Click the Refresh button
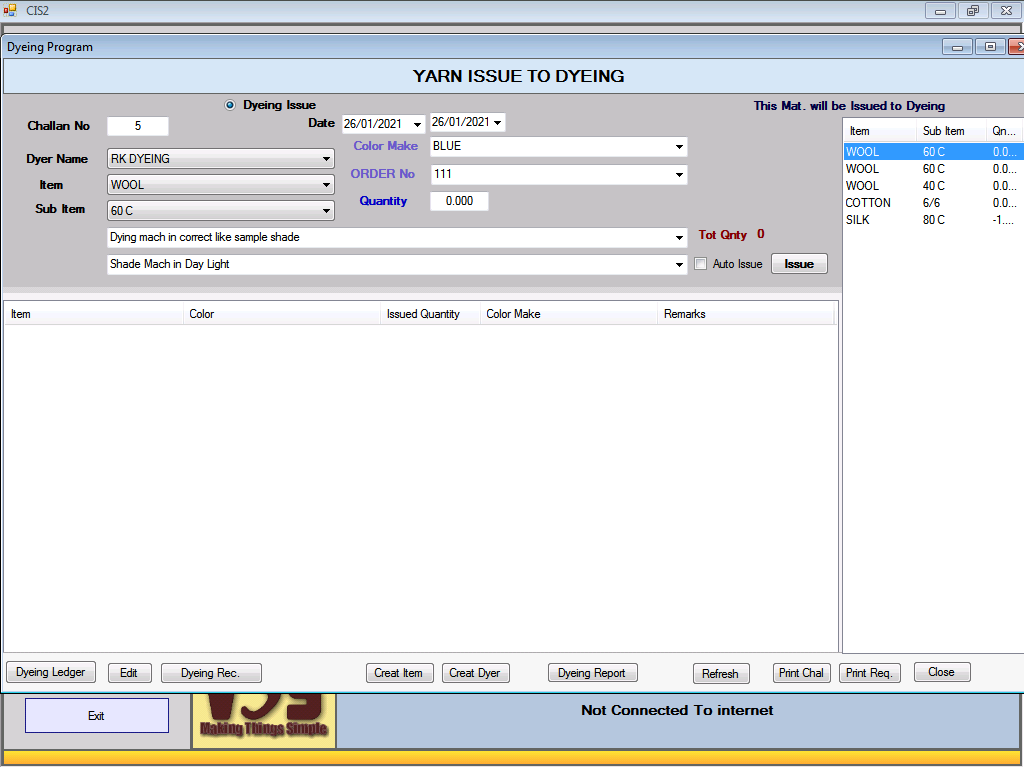 click(720, 674)
